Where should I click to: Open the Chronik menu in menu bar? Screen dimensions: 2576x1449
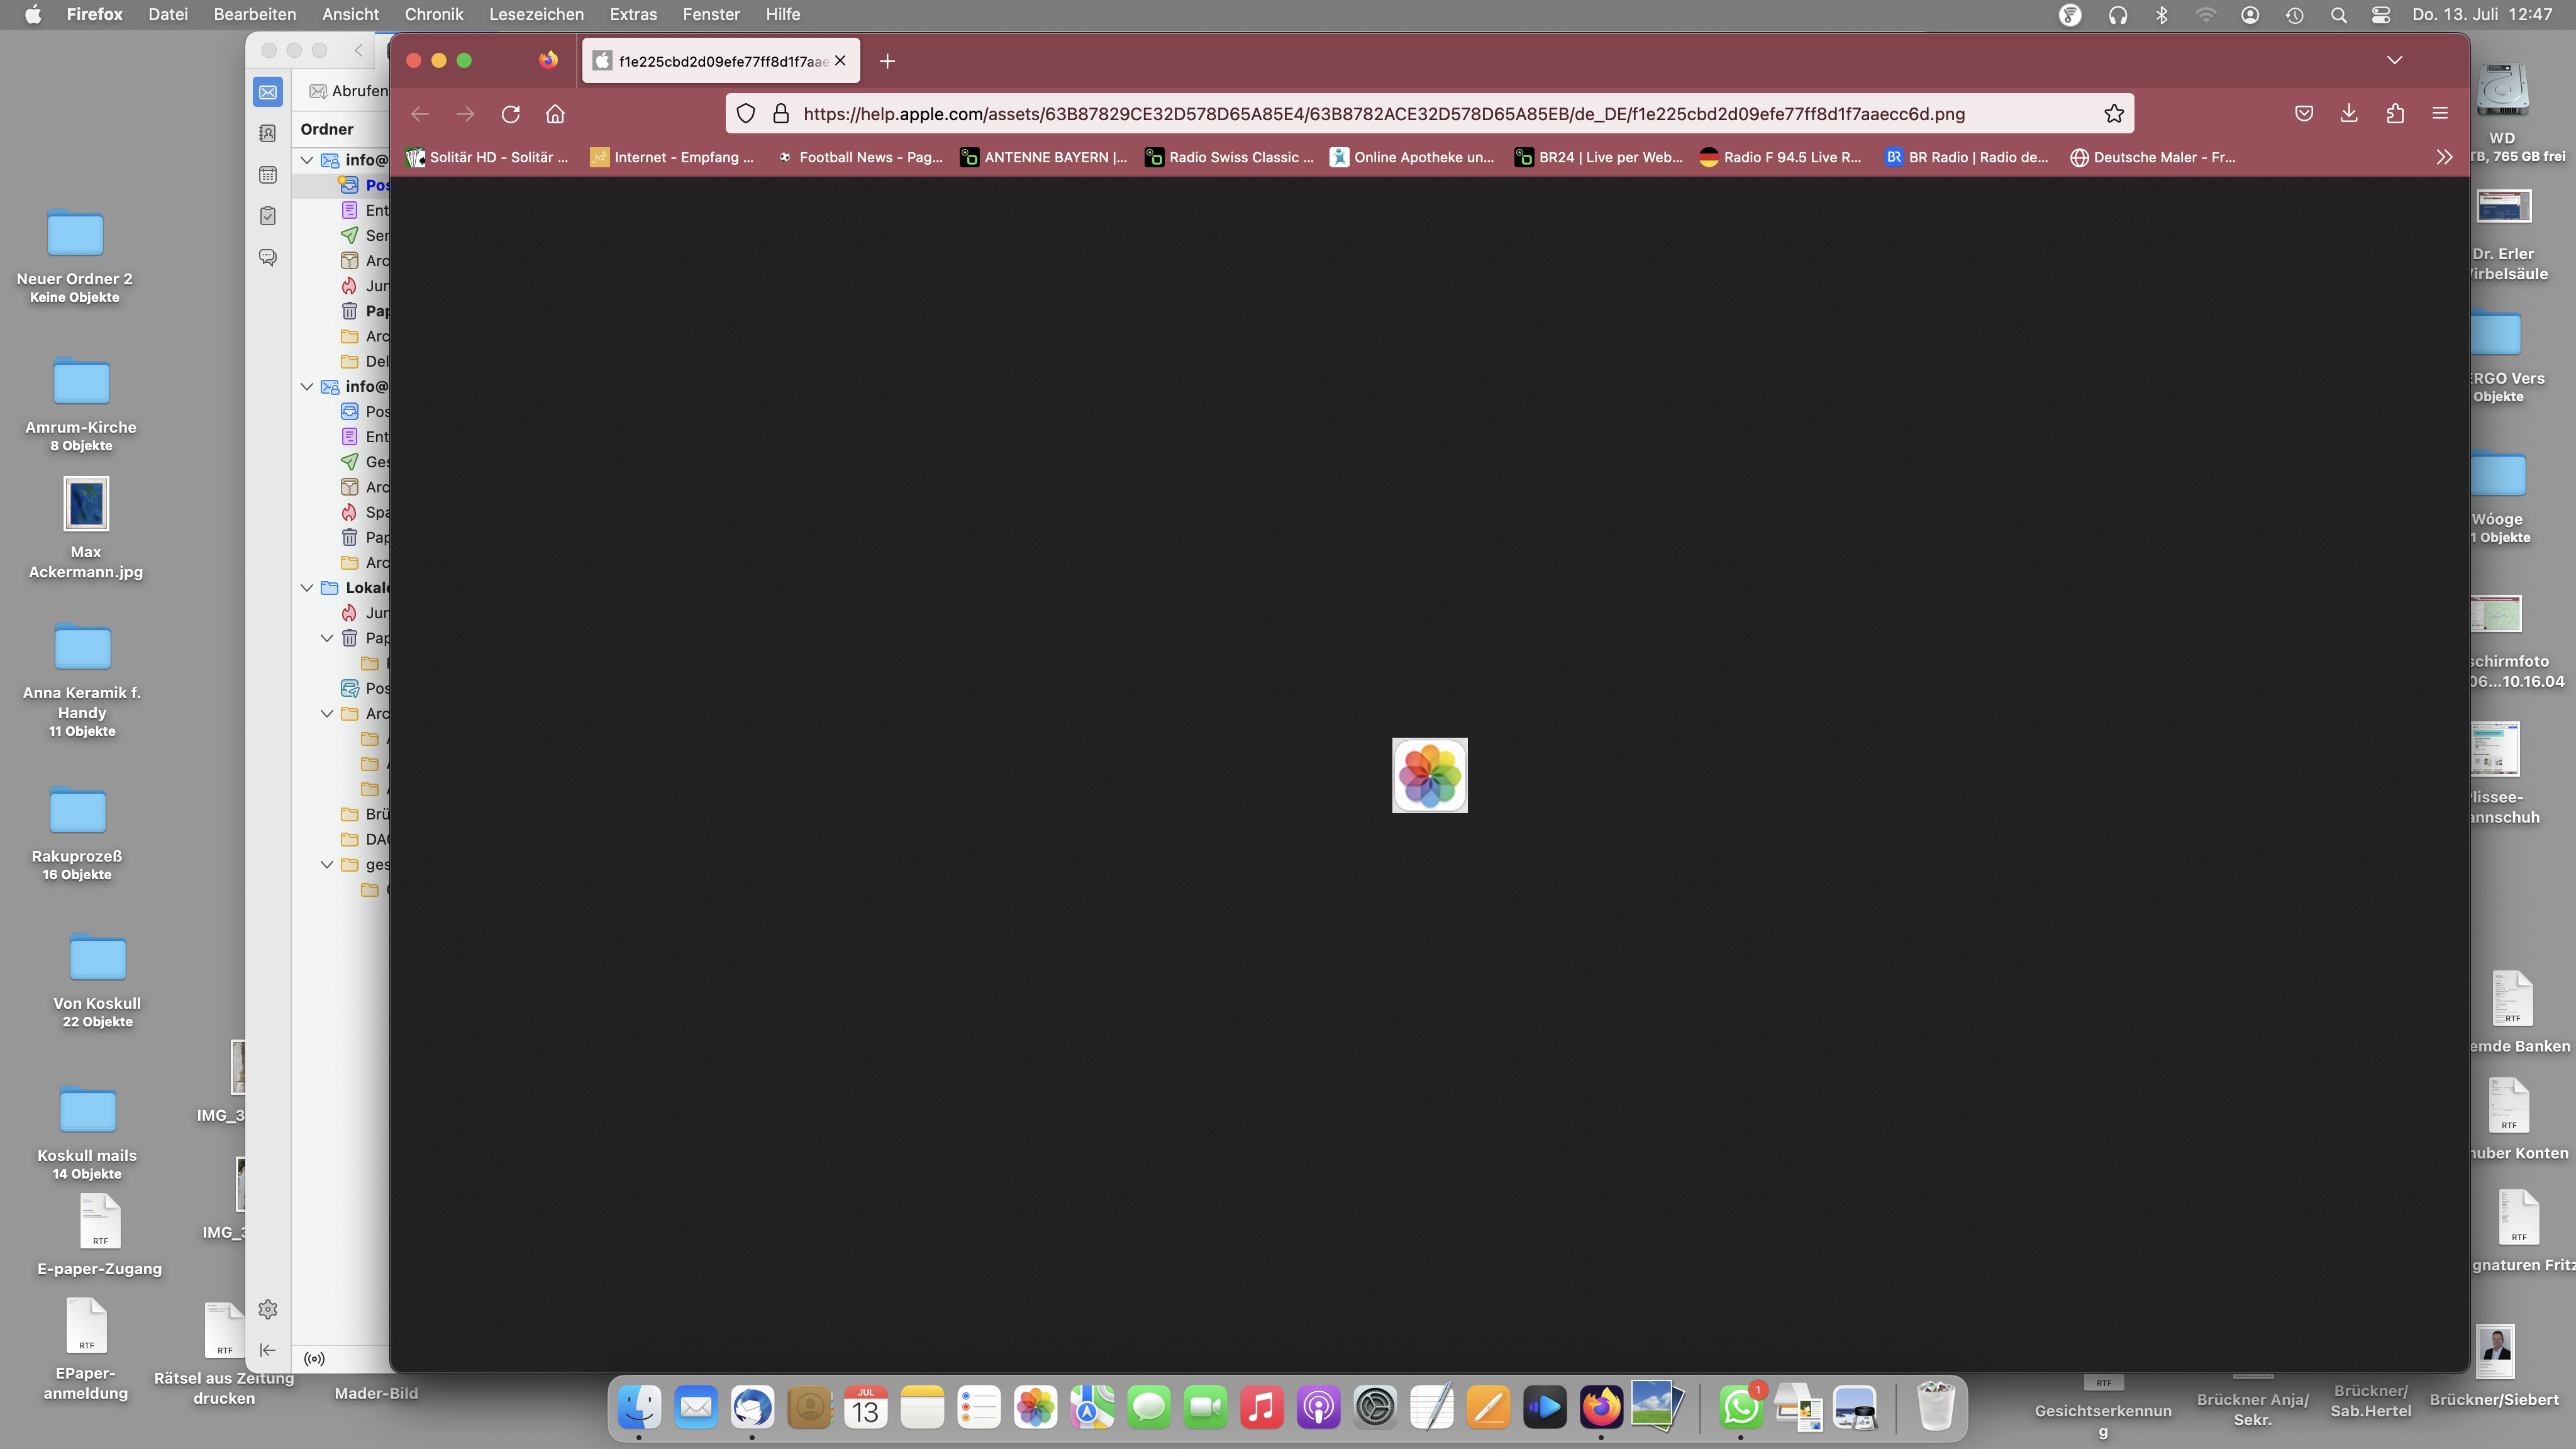(433, 14)
